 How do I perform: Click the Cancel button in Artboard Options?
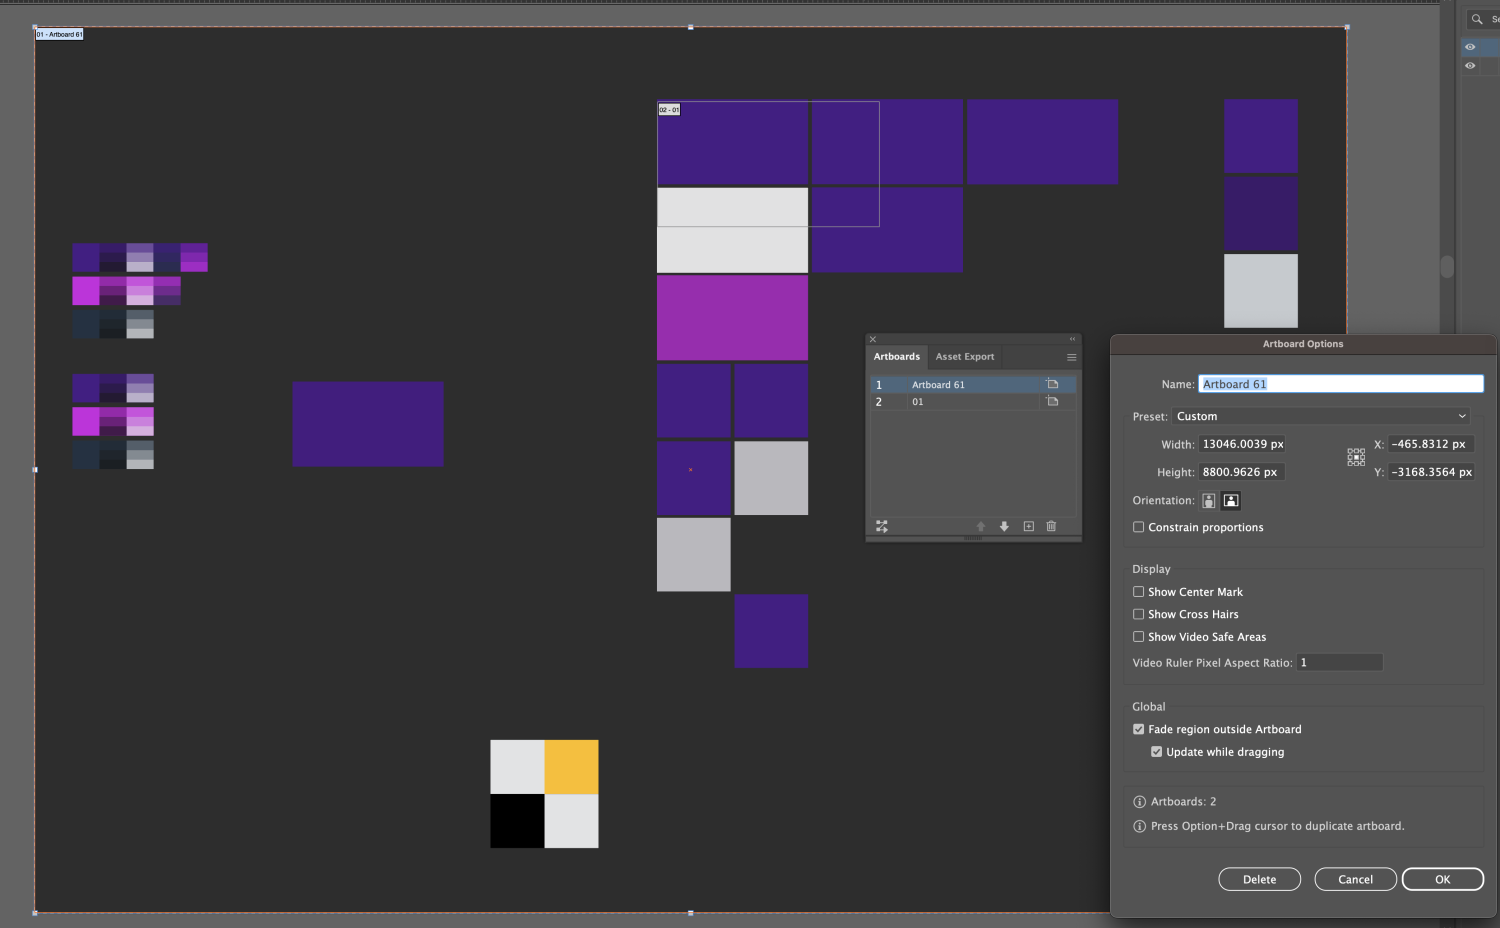coord(1355,879)
